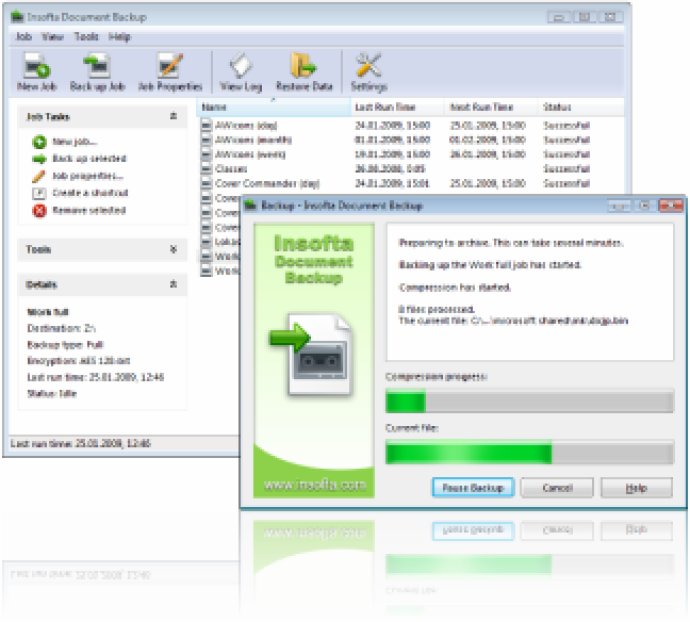
Task: Sort by the Status column header
Action: pos(581,107)
